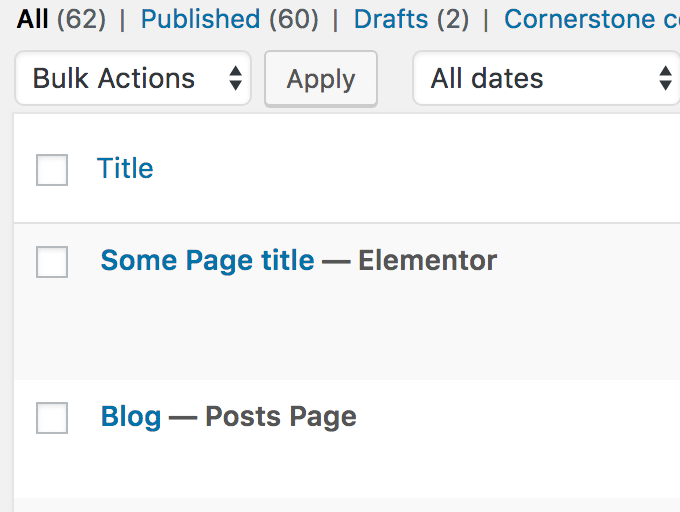This screenshot has width=680, height=512.
Task: Open the Bulk Actions dropdown
Action: pyautogui.click(x=133, y=78)
